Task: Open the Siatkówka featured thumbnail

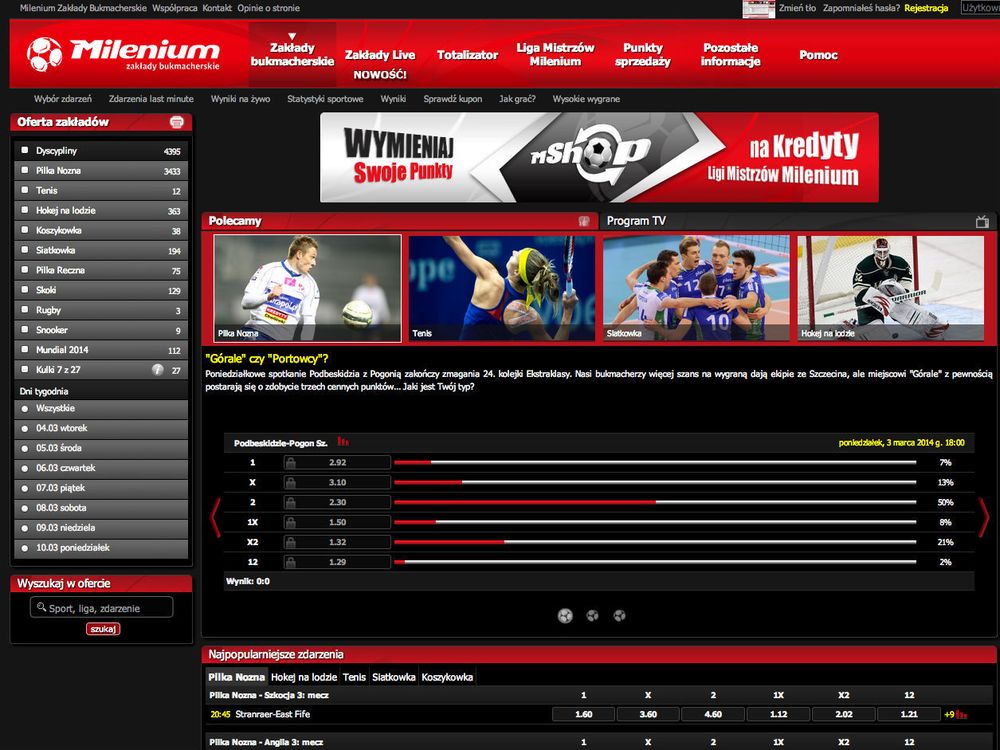Action: 696,288
